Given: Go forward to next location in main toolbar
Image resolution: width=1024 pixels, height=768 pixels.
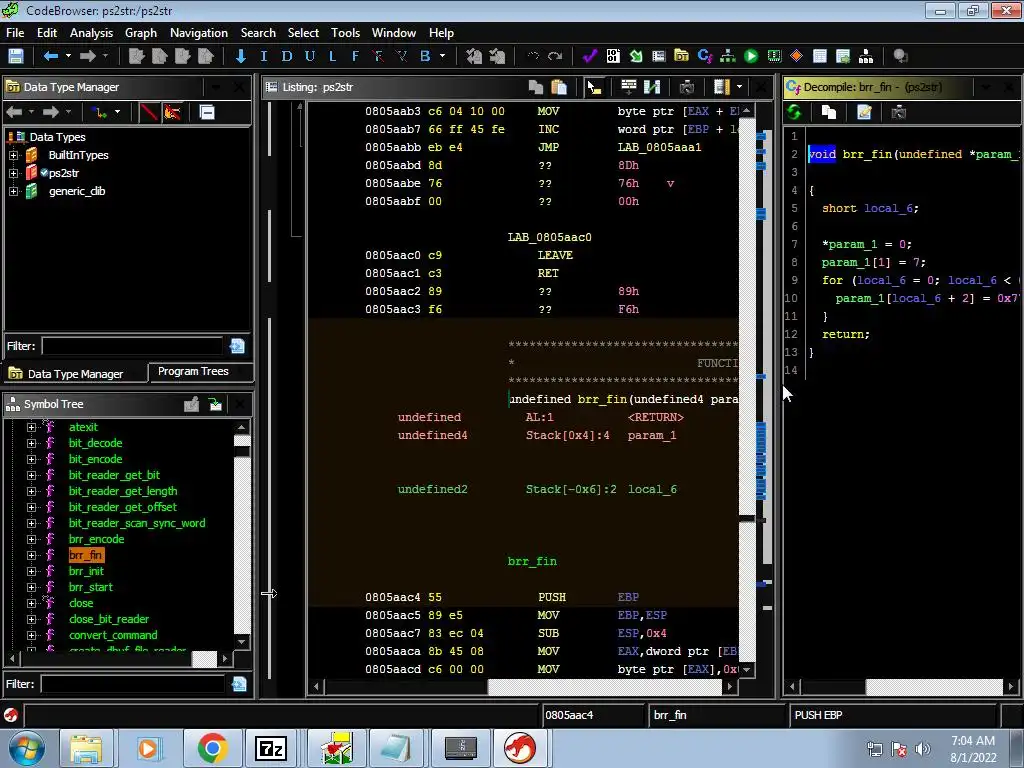Looking at the screenshot, I should (x=88, y=56).
